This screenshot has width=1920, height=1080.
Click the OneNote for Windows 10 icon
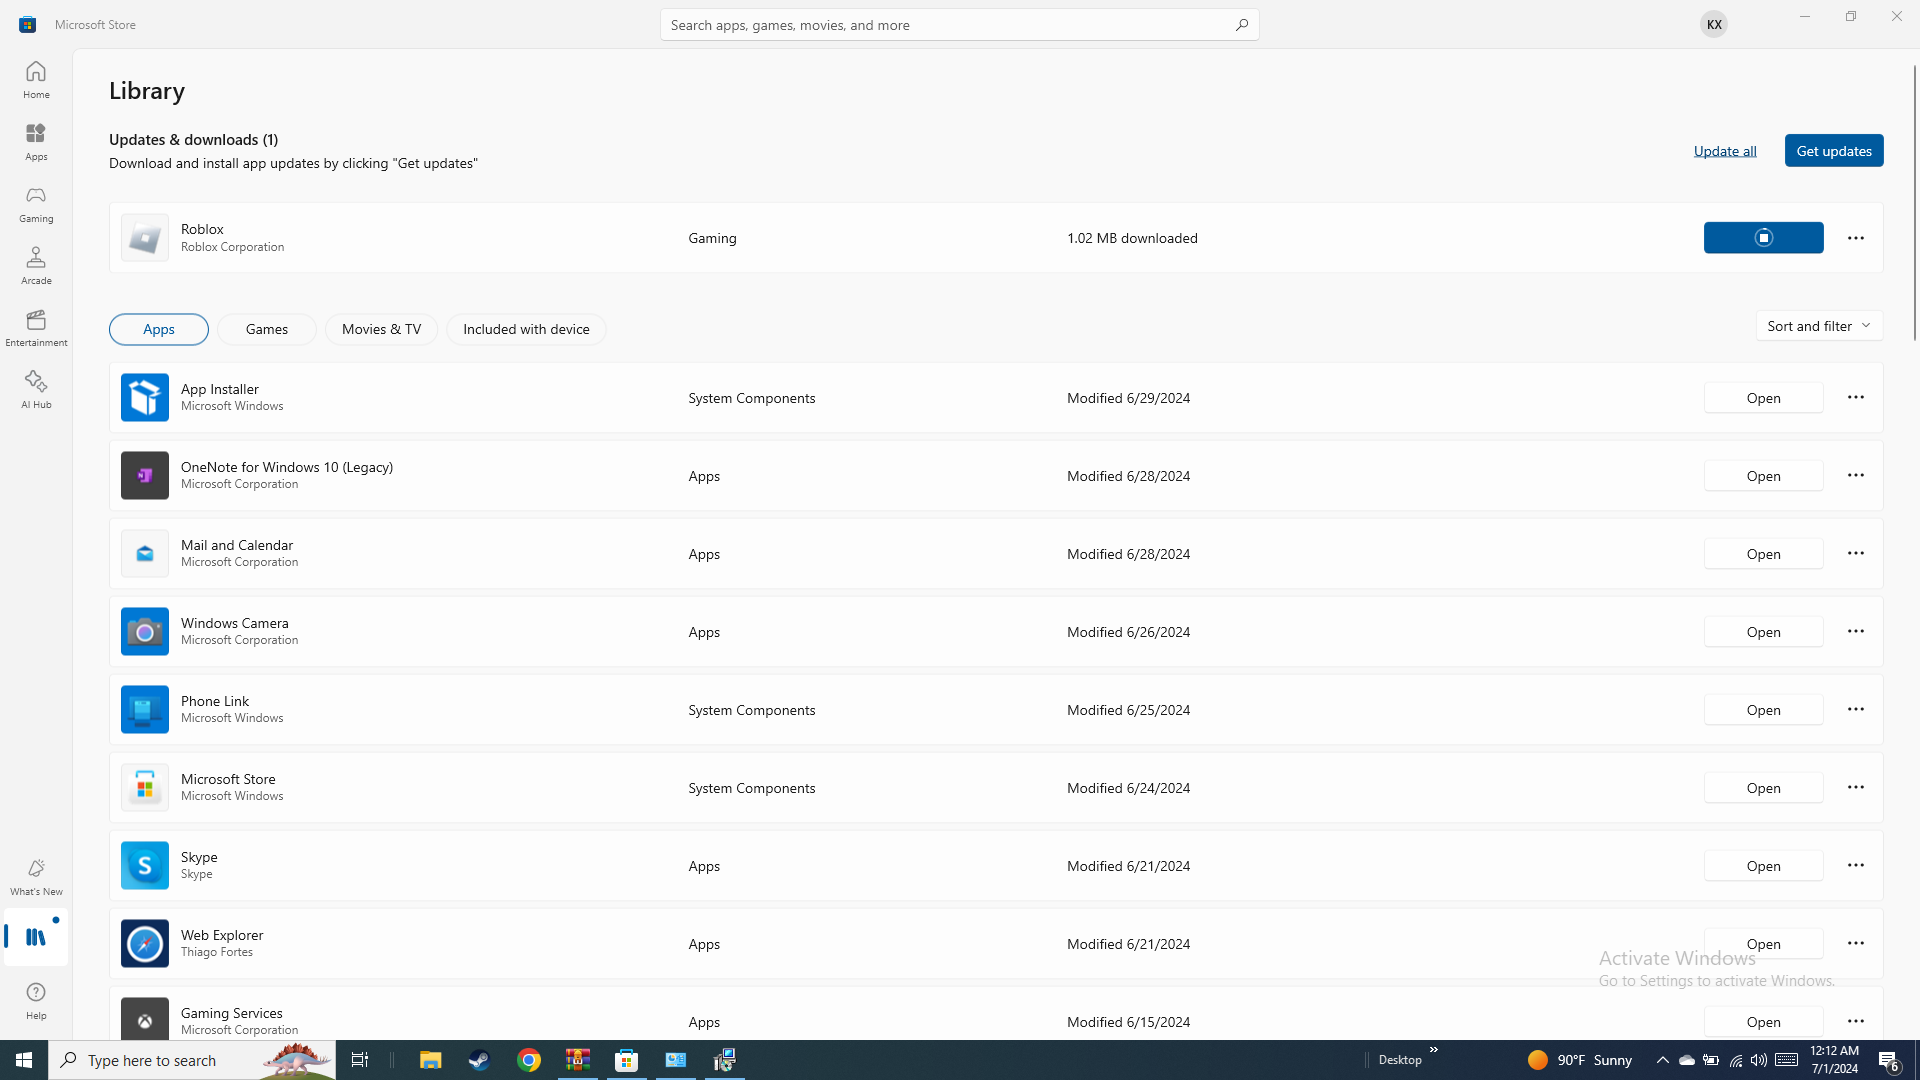(145, 475)
